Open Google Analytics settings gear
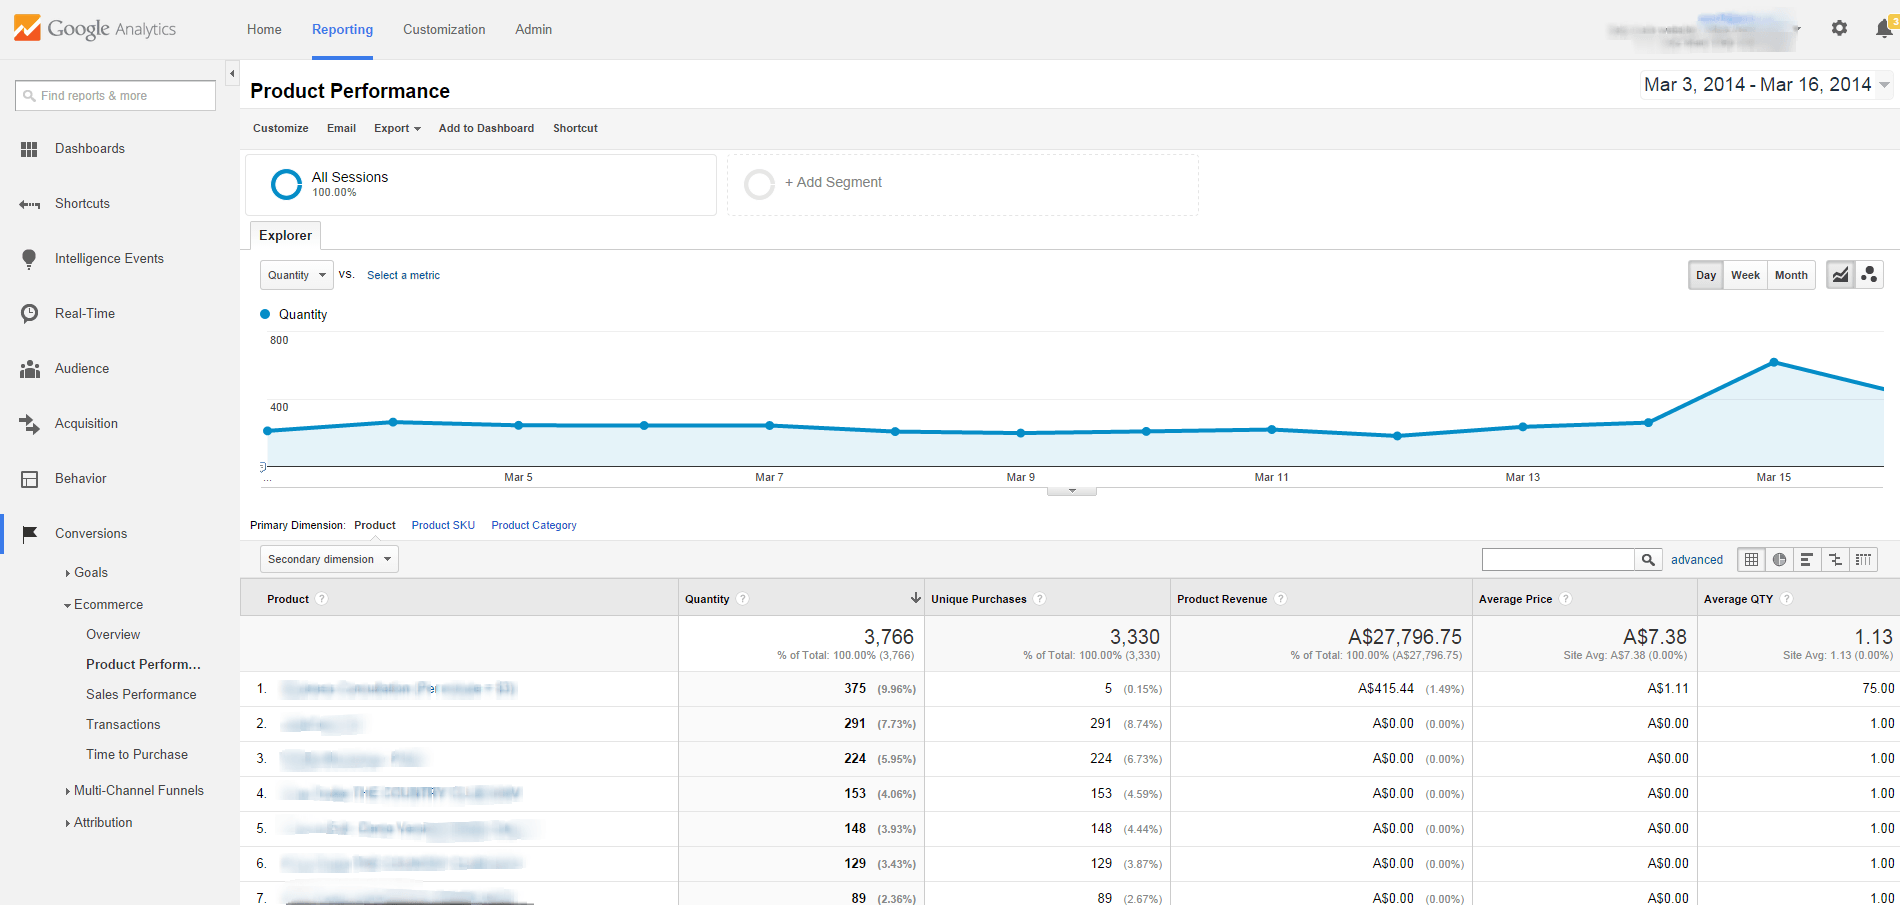 click(x=1839, y=28)
